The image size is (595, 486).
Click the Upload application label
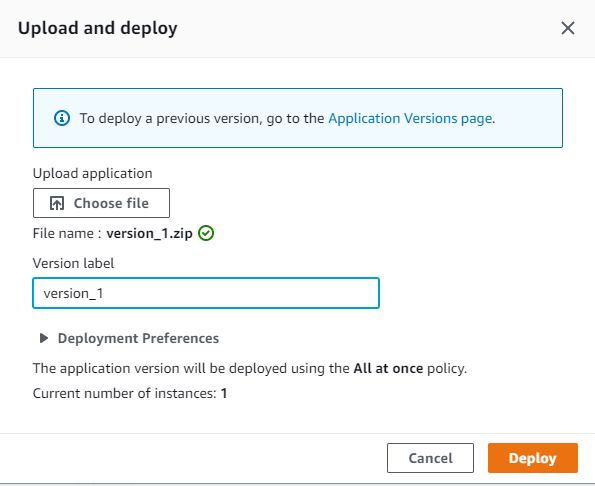coord(93,173)
